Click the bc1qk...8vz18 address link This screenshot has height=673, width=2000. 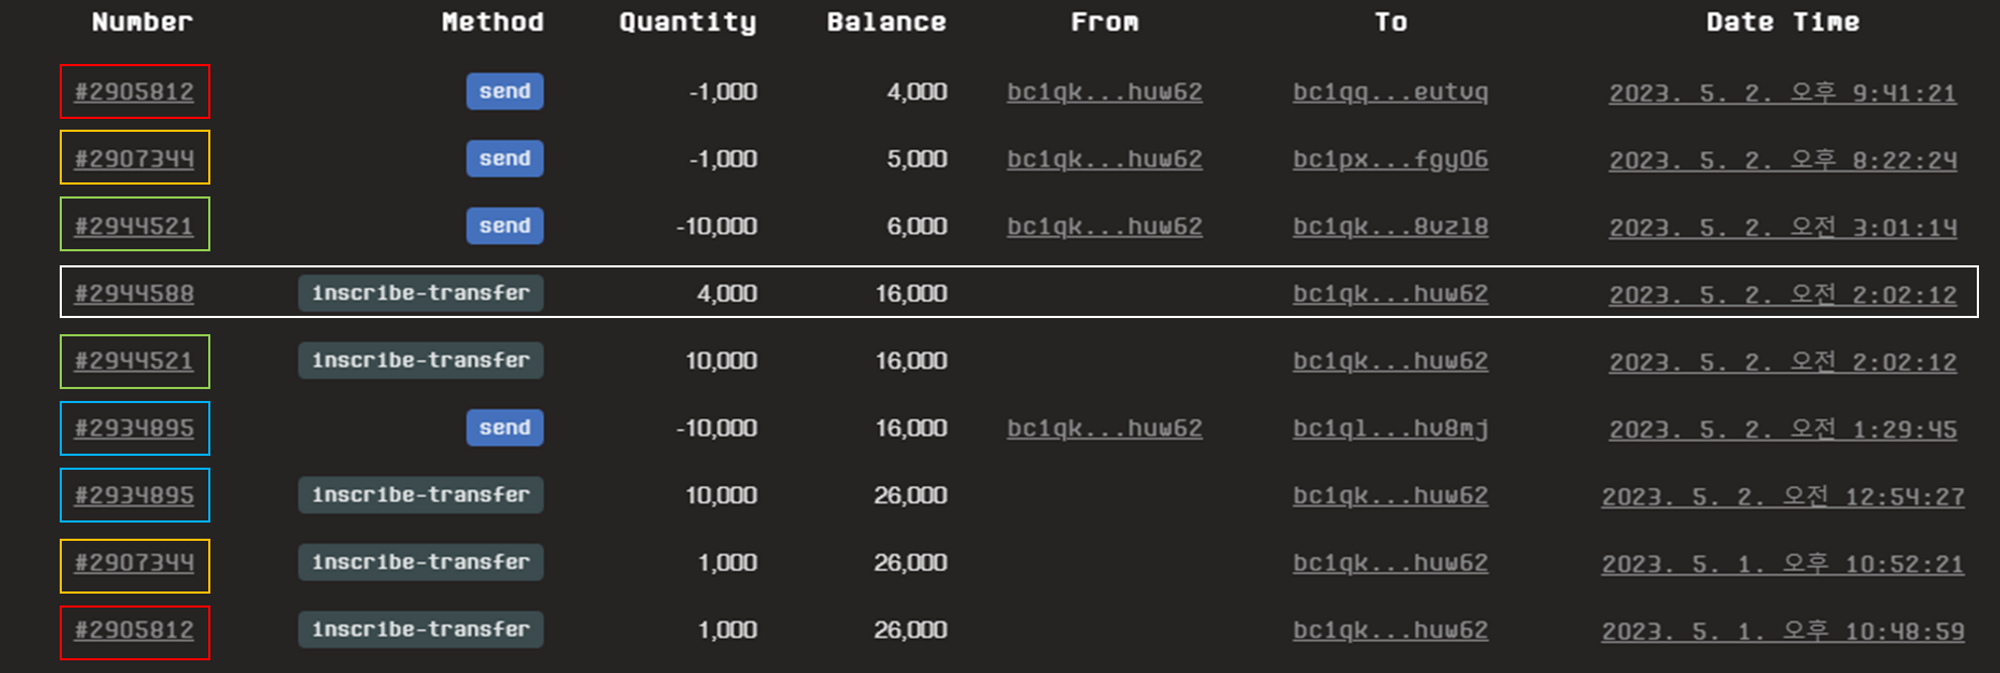click(x=1390, y=227)
